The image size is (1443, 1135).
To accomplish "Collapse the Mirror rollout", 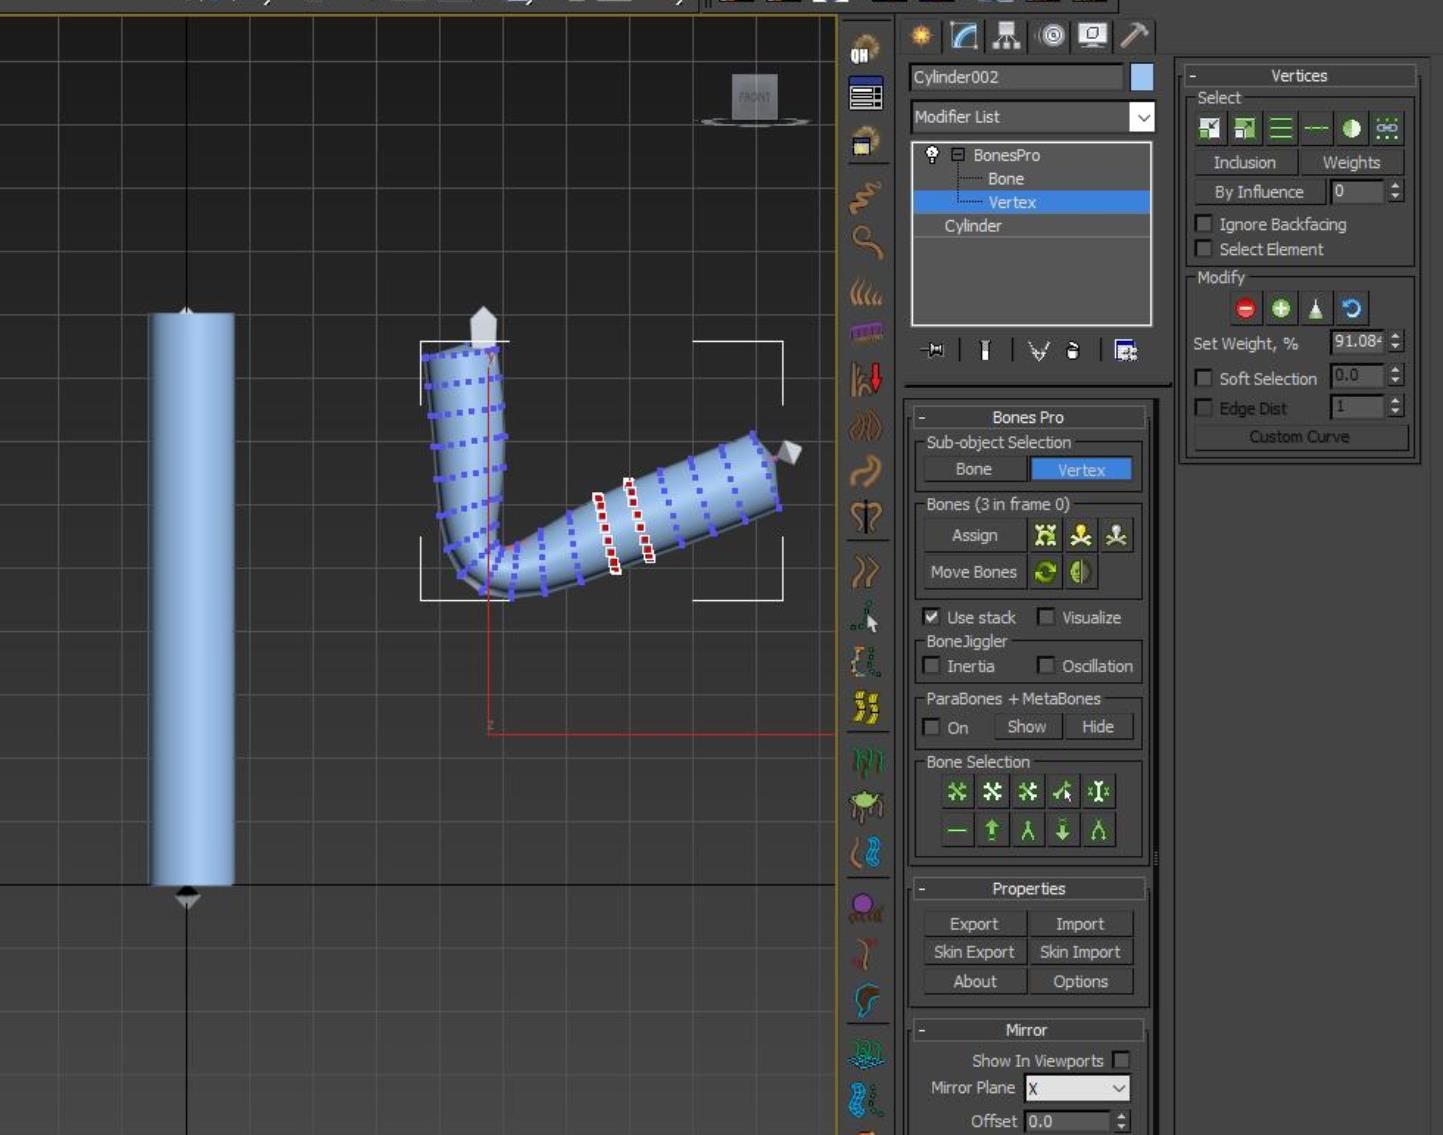I will click(1027, 1030).
